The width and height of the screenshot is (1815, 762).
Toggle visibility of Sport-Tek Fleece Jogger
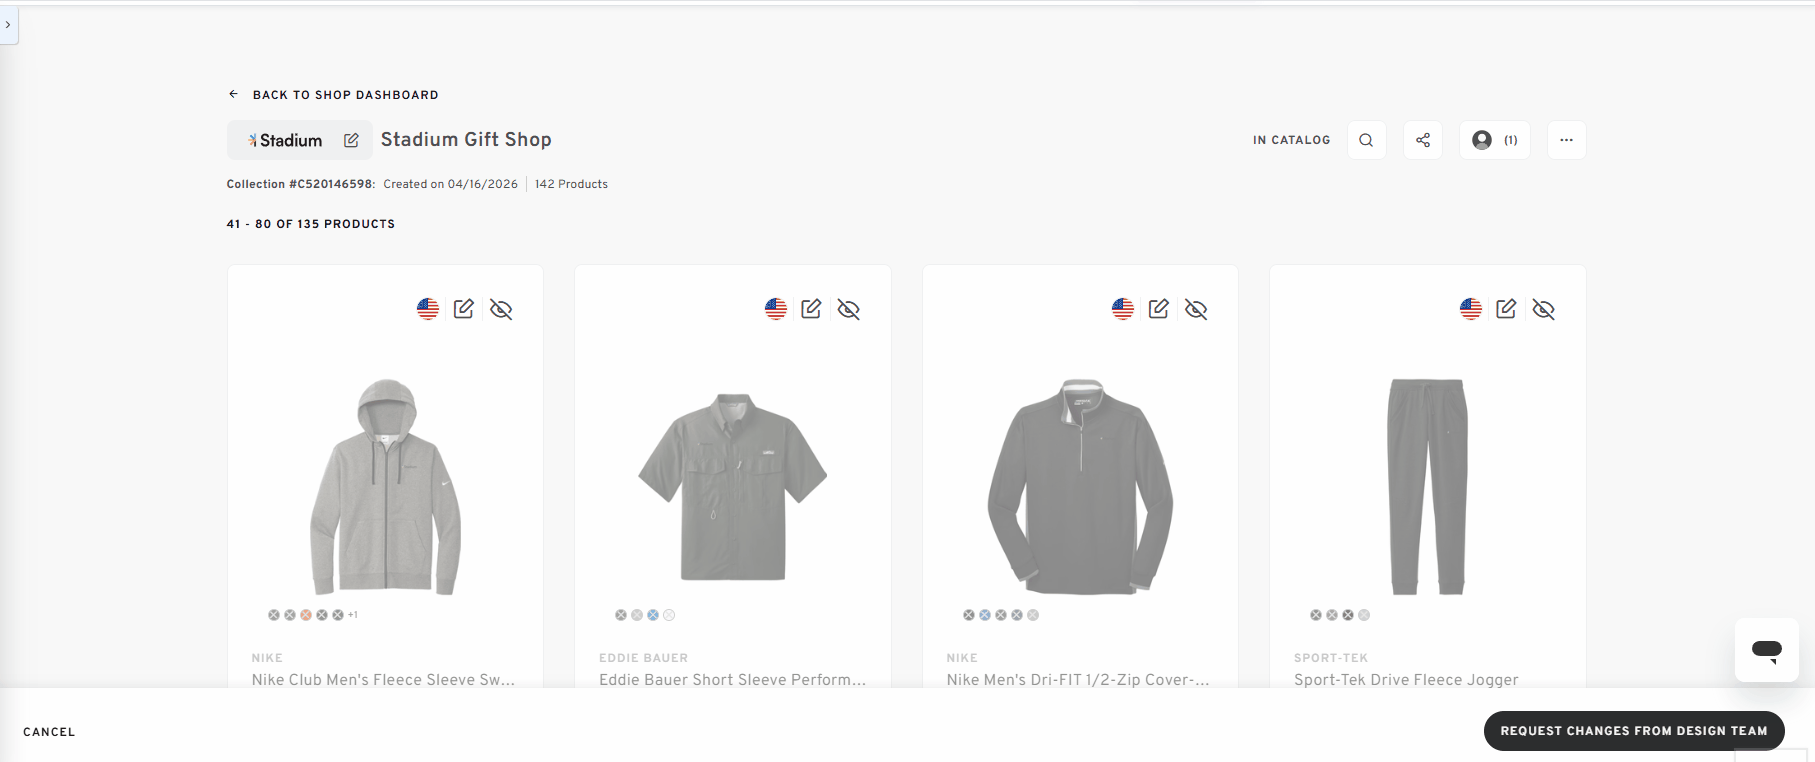point(1544,309)
